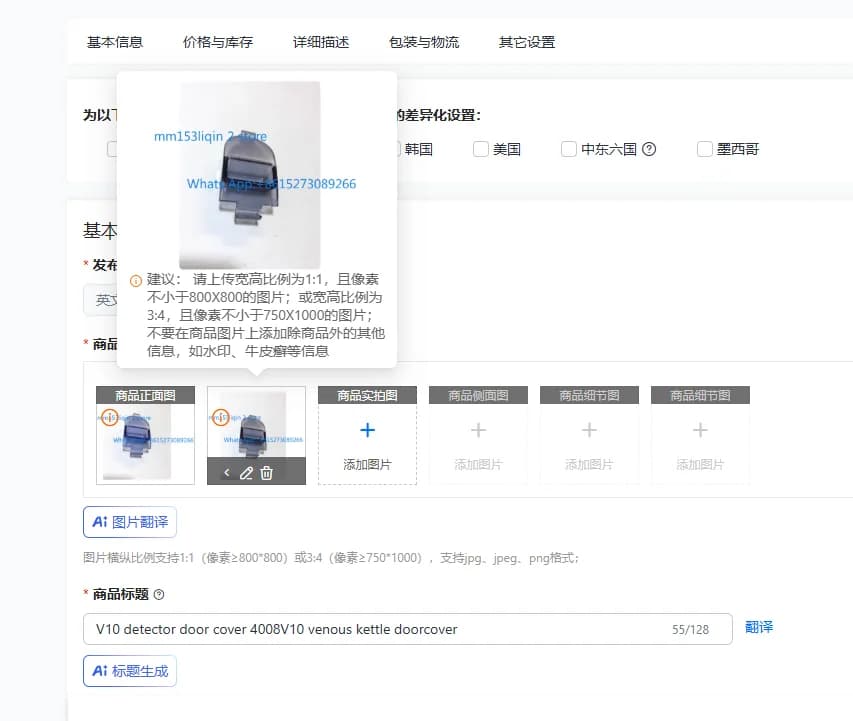Select the 其它设置 tab
The width and height of the screenshot is (853, 721).
coord(527,42)
